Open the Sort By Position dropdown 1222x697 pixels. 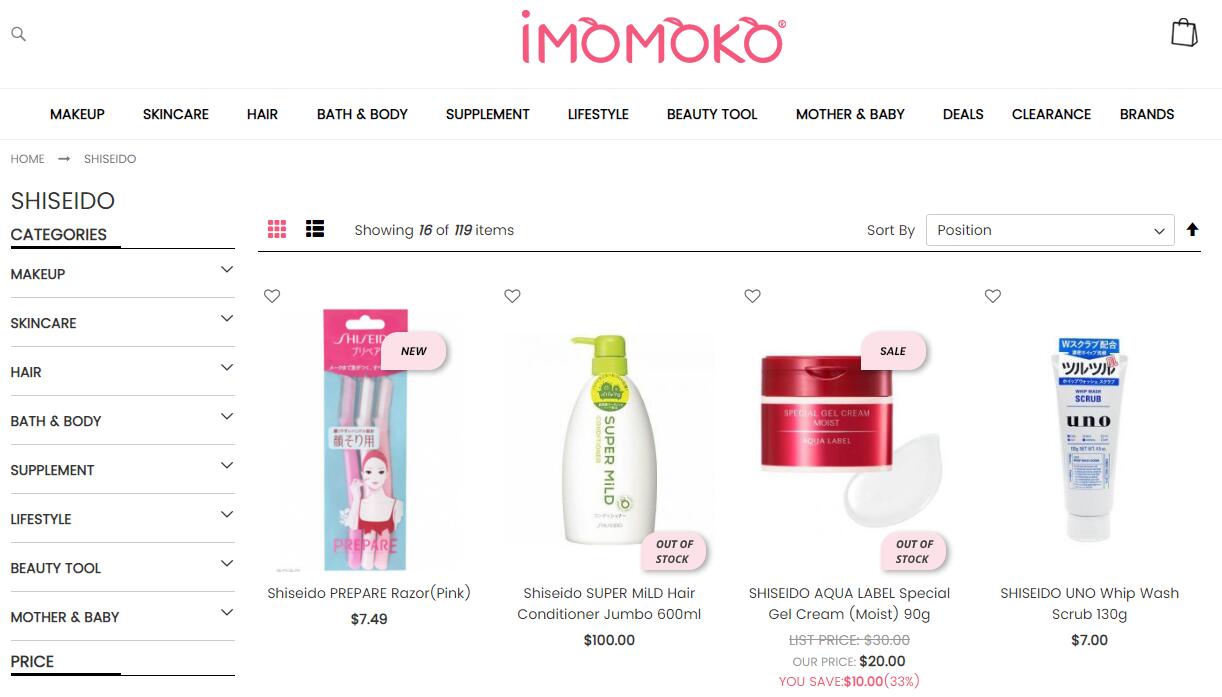point(1050,230)
